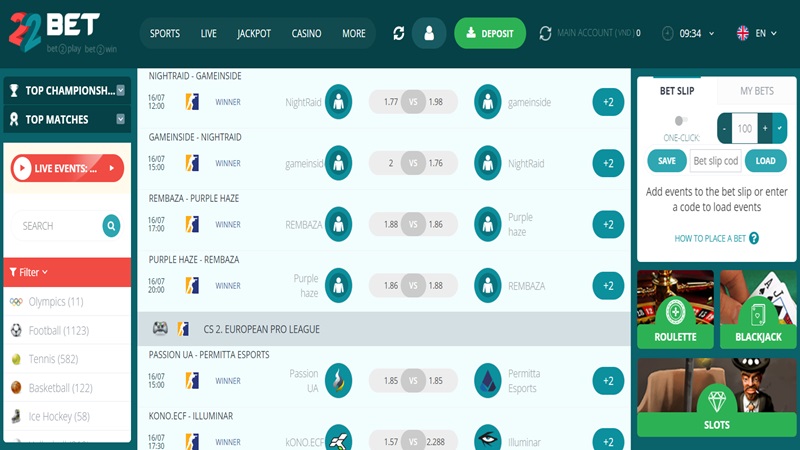The width and height of the screenshot is (800, 450).
Task: Click the Permitta Esports team logo
Action: pyautogui.click(x=488, y=380)
